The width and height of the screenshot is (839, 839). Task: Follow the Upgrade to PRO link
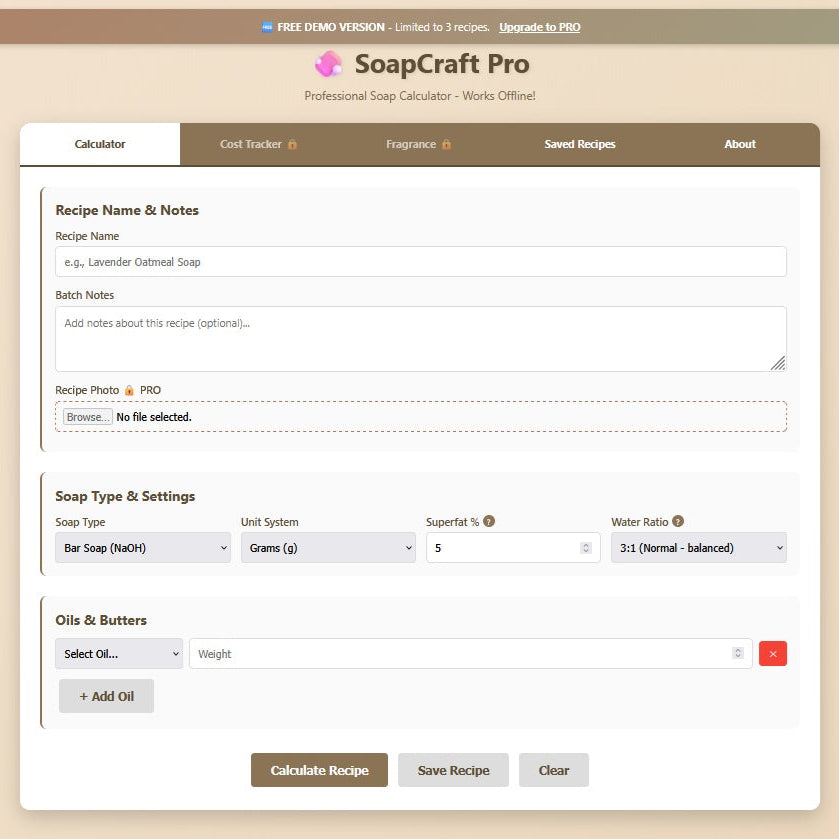(x=539, y=27)
